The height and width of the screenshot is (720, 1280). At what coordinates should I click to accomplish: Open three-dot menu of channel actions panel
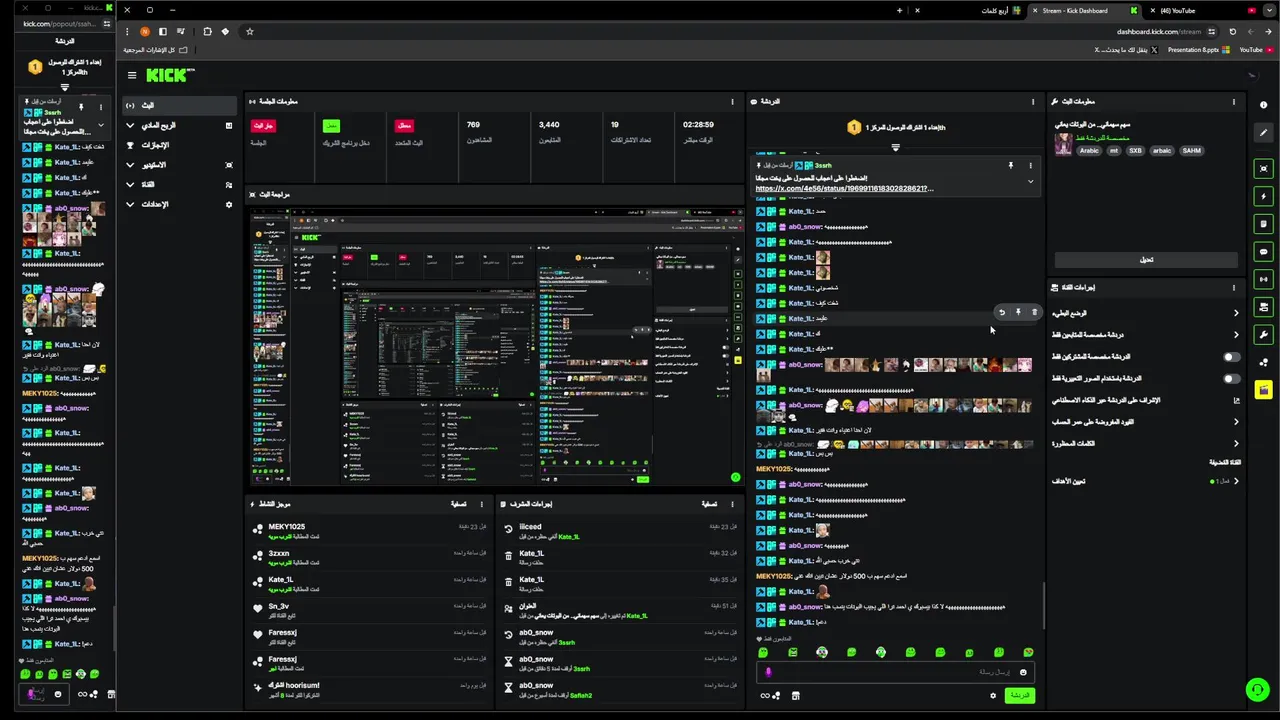(x=1233, y=287)
